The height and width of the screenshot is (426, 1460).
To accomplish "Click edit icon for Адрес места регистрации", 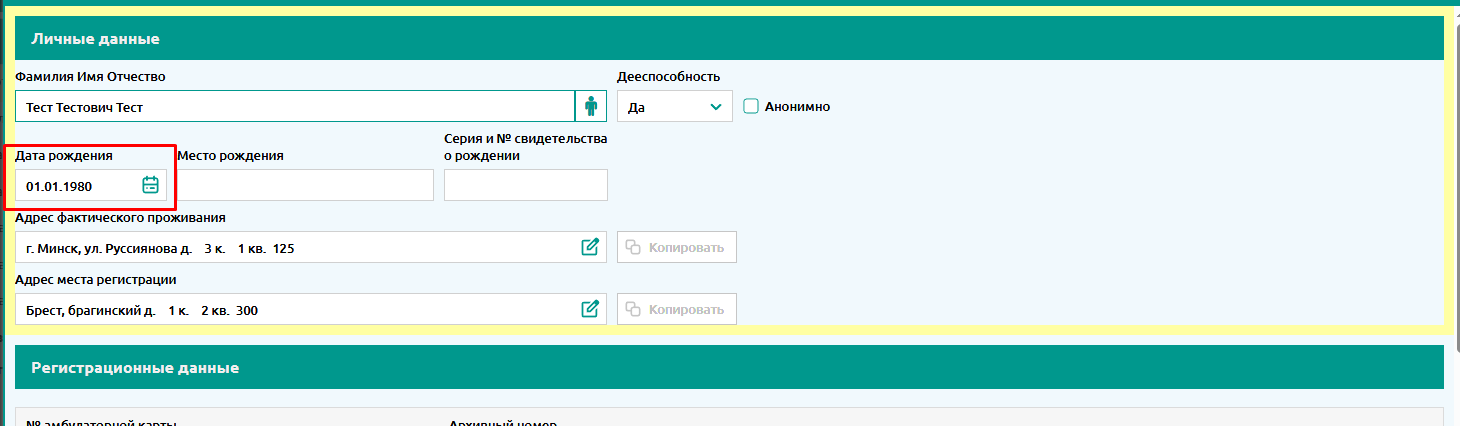I will [590, 309].
